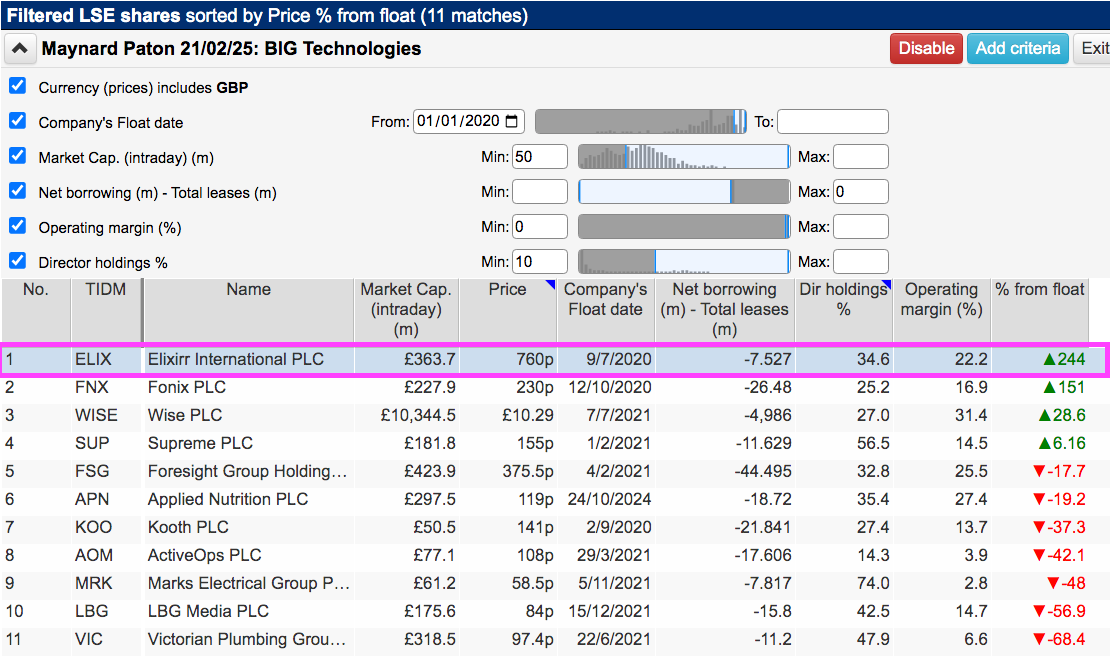Click the Director holdings range slider

tap(684, 262)
